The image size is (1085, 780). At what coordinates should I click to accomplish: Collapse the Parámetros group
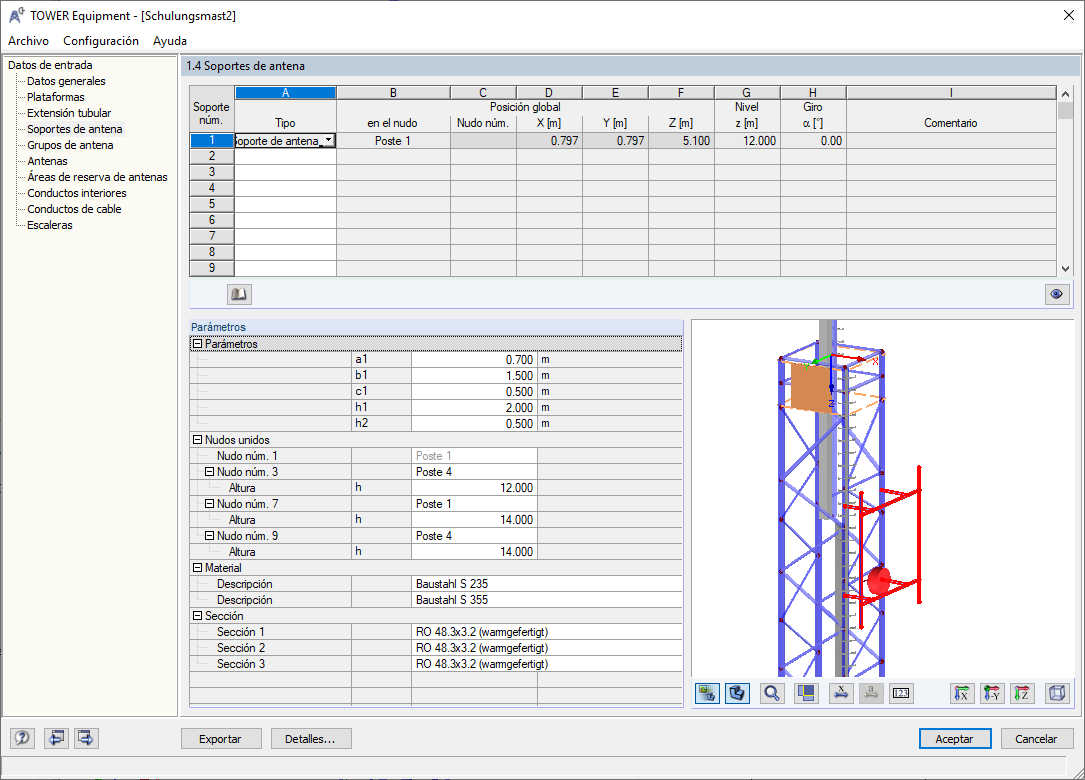pyautogui.click(x=197, y=344)
